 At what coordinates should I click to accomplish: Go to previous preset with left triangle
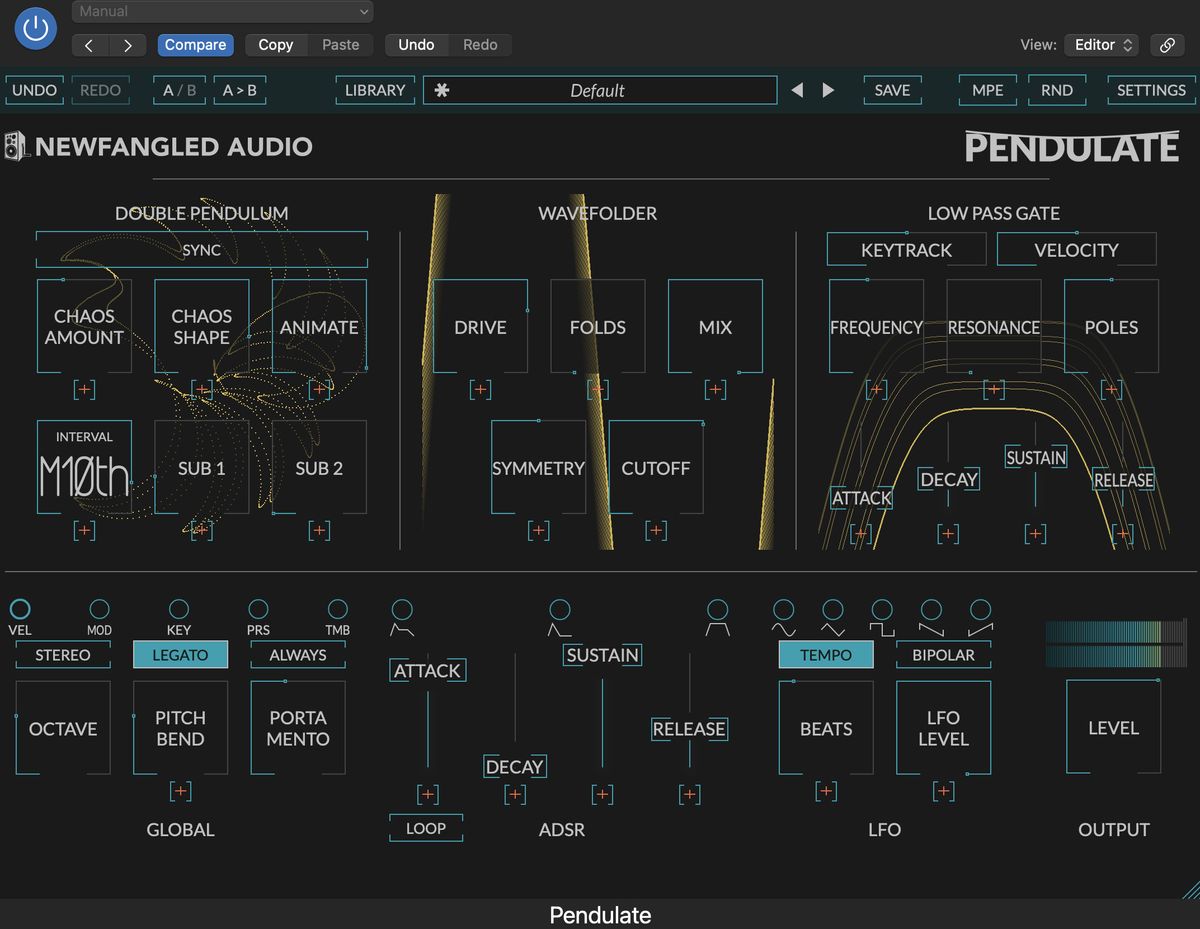(x=797, y=90)
